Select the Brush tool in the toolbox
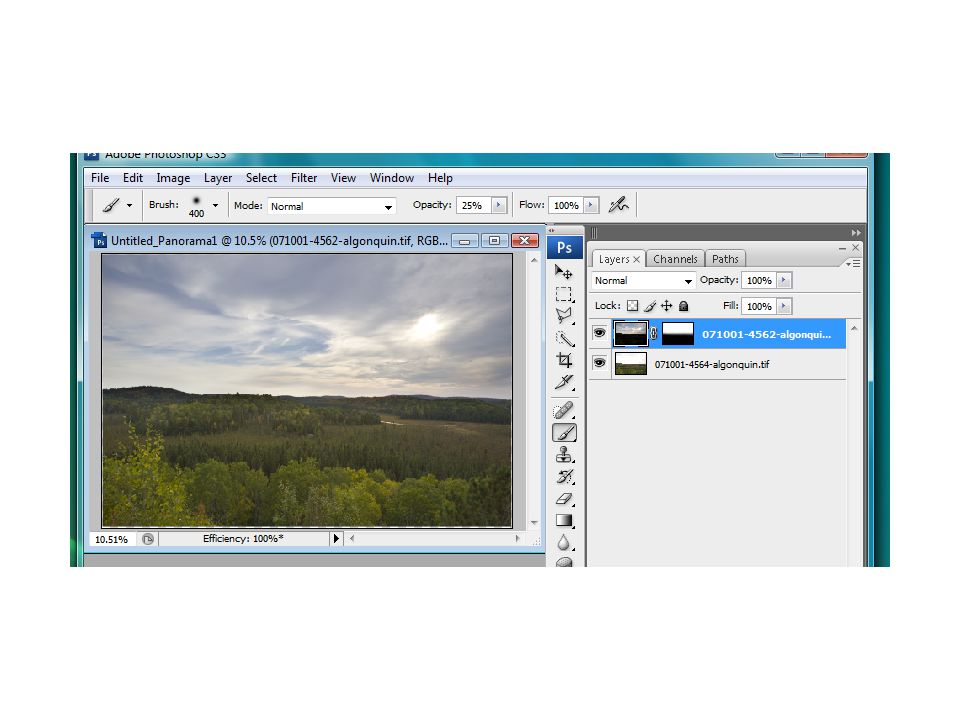Screen dimensions: 960x720 564,432
